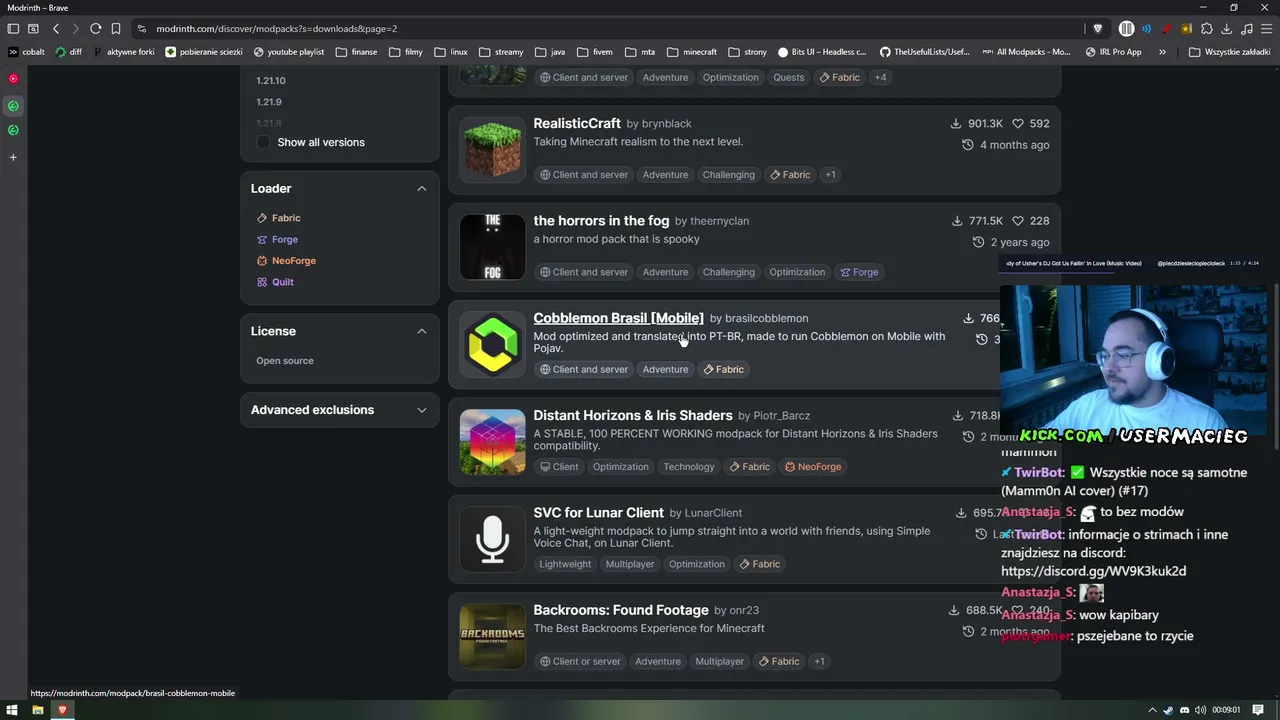Open Backrooms: Found Footage logo

tap(492, 635)
